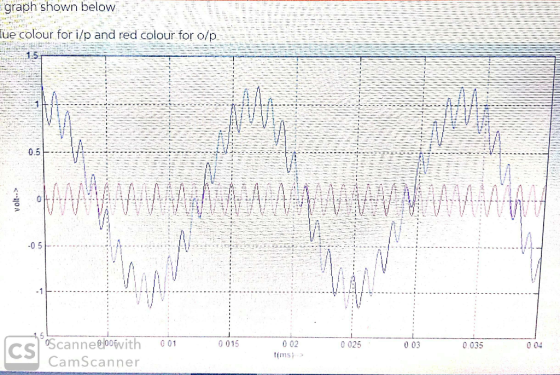The image size is (560, 375).
Task: Click the x-axis tick label 0.04
Action: (x=534, y=345)
